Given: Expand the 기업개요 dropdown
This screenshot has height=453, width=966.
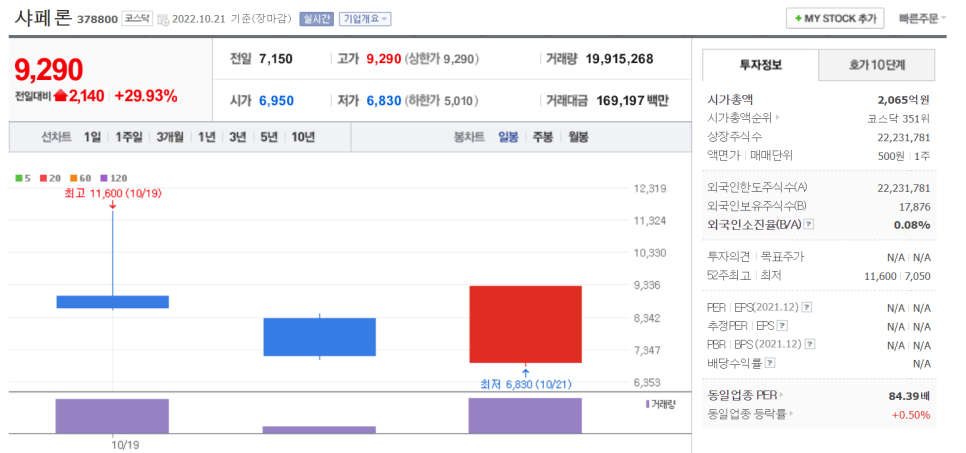Looking at the screenshot, I should (x=365, y=19).
